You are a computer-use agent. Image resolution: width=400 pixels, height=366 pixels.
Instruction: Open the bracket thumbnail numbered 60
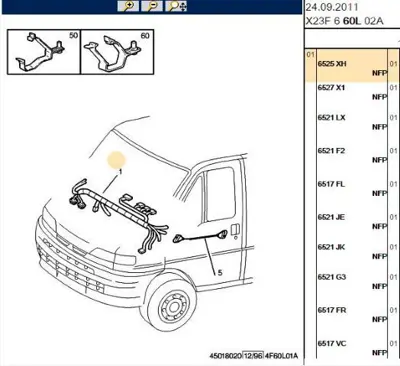point(117,52)
